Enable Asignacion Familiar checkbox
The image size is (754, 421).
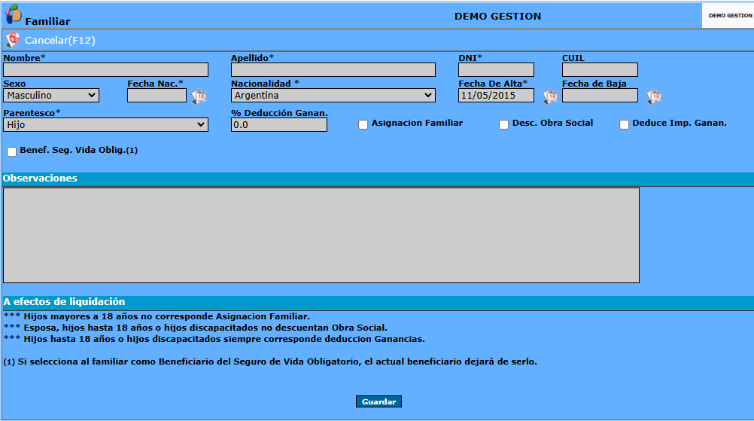[363, 125]
